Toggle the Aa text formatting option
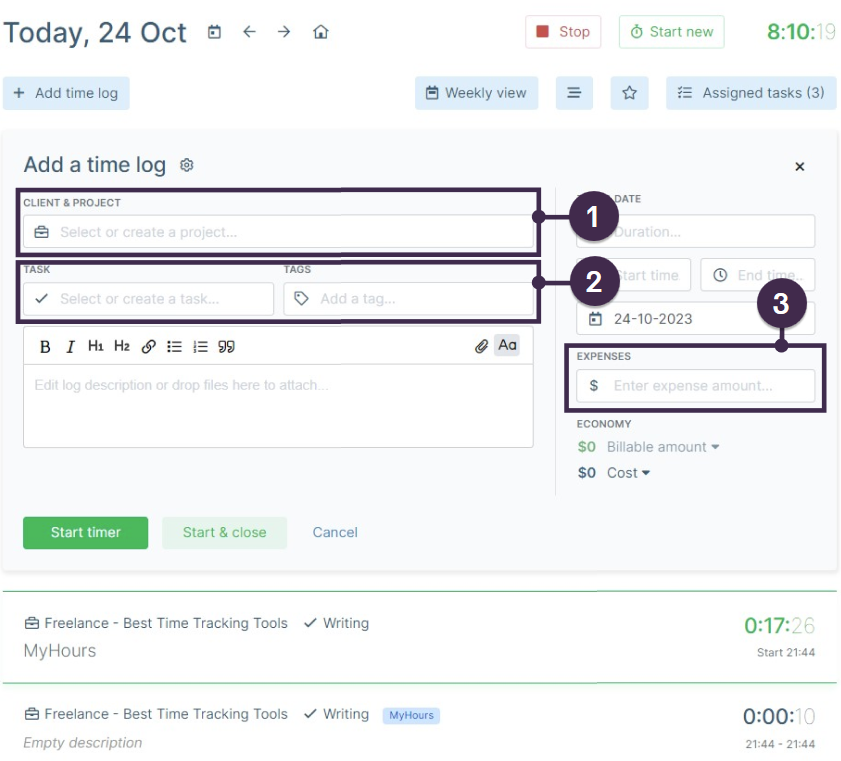The image size is (841, 761). [x=506, y=345]
